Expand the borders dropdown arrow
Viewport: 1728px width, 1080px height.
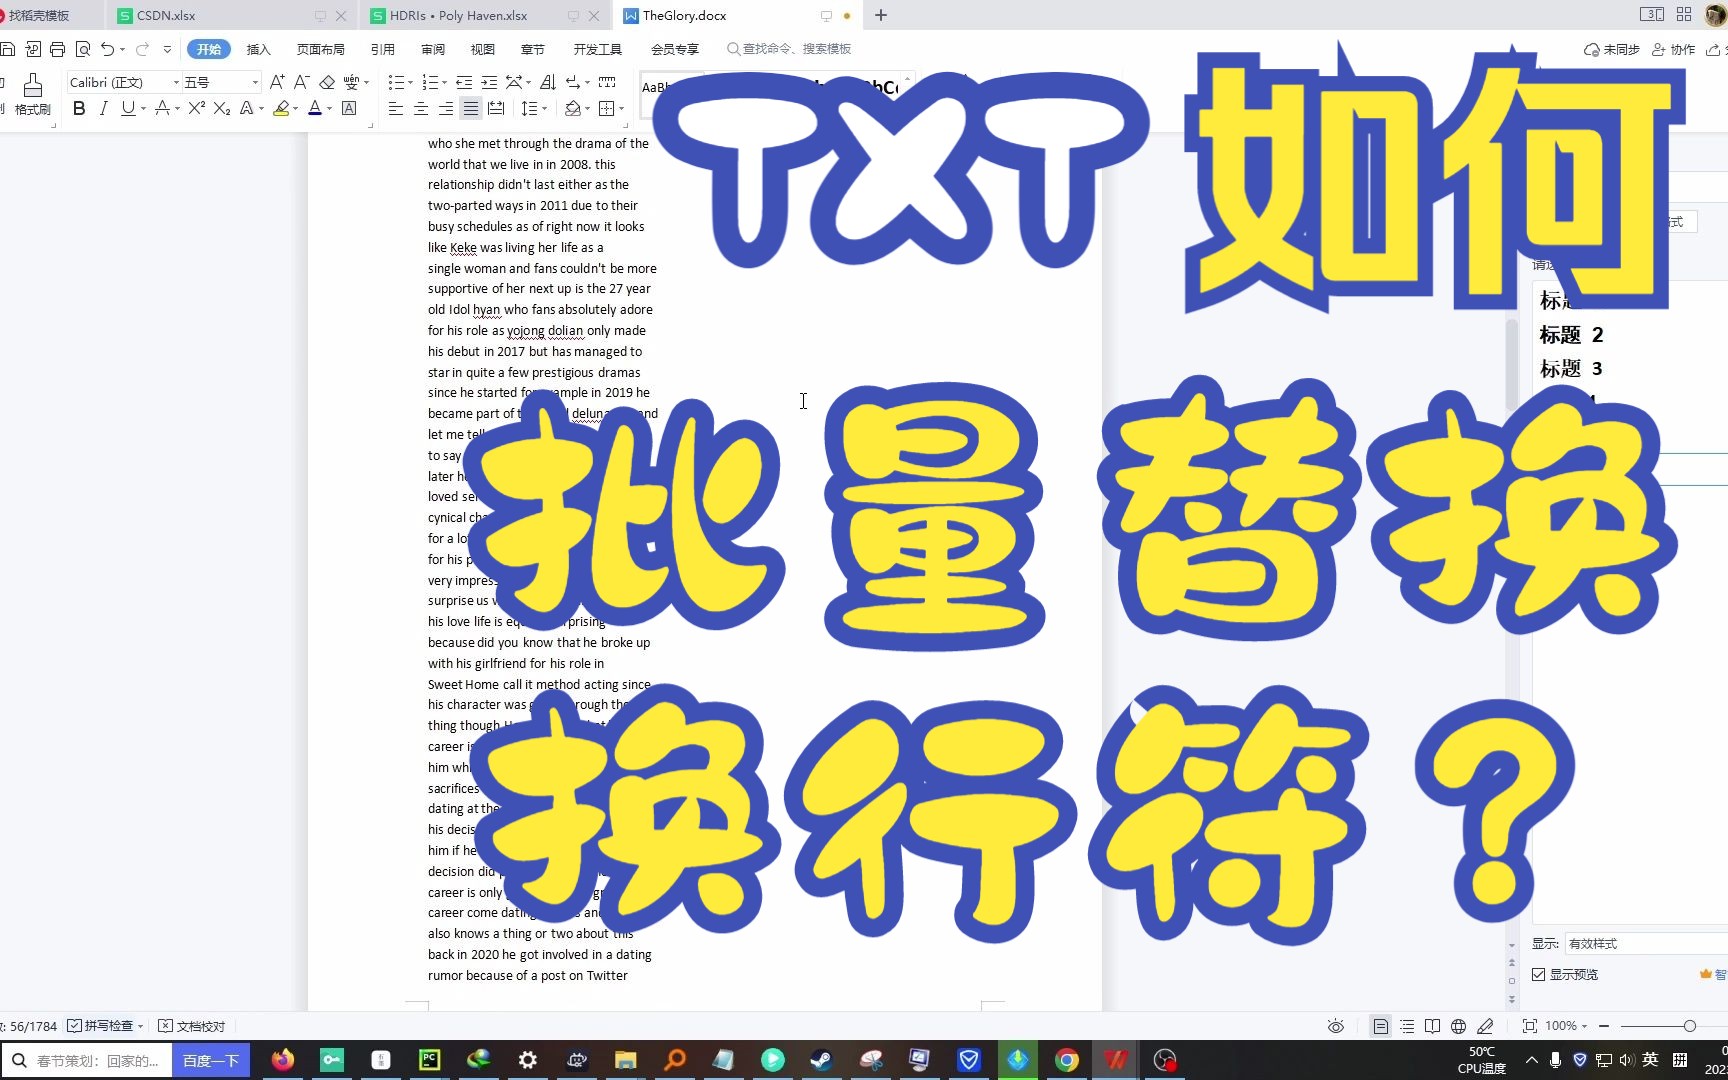tap(621, 108)
